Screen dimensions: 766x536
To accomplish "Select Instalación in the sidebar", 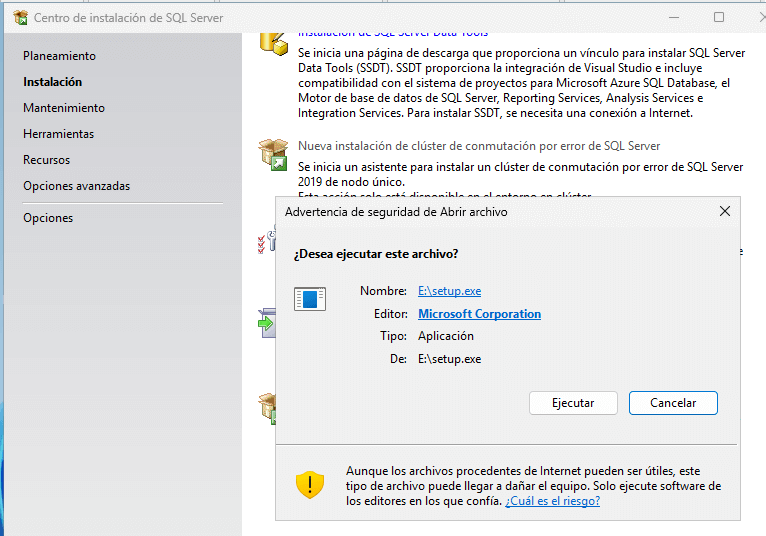I will pos(52,82).
